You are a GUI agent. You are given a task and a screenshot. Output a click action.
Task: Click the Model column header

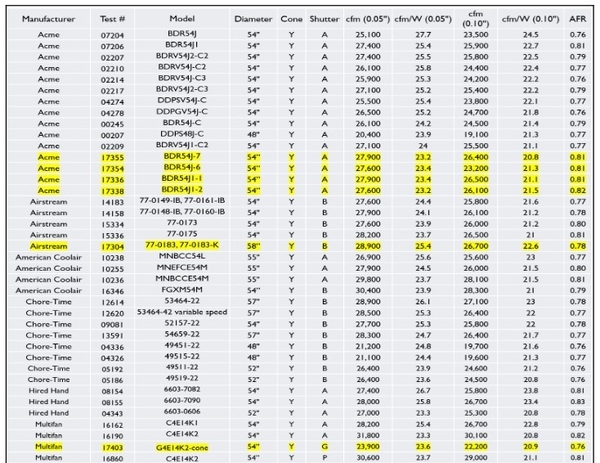[182, 18]
